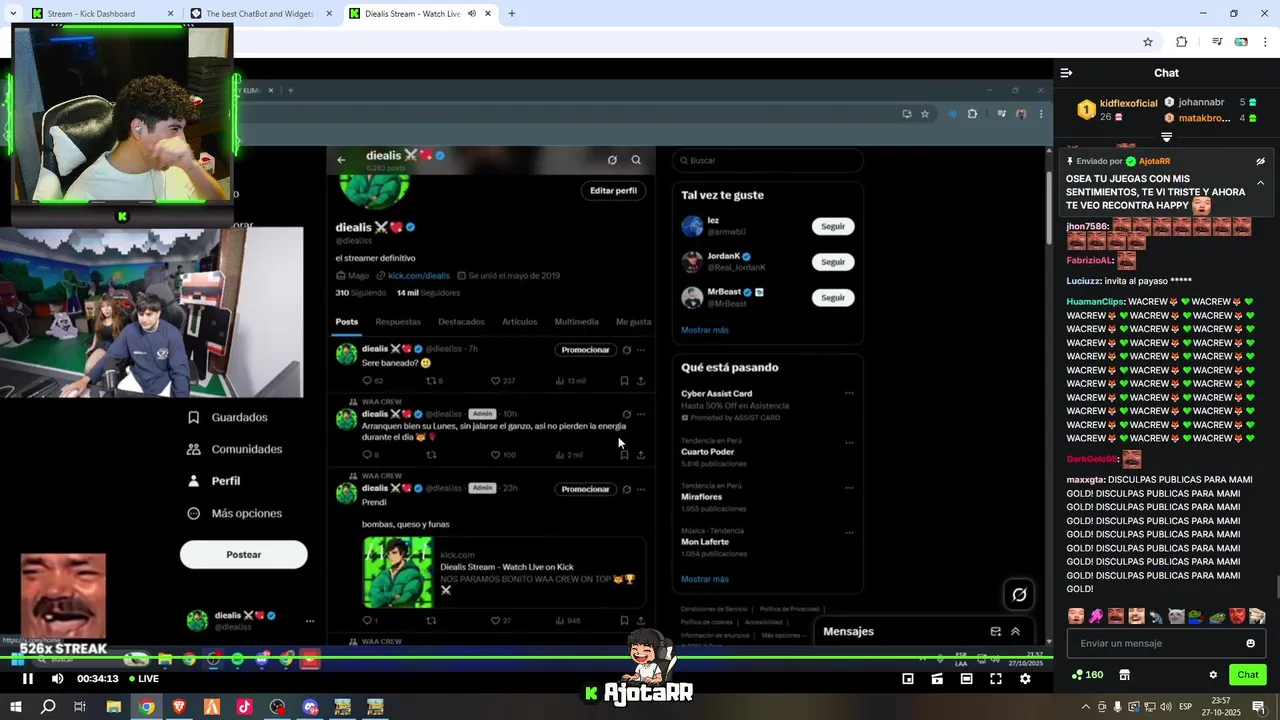Open 'Guardados' in Twitter sidebar
1280x720 pixels.
coord(229,417)
